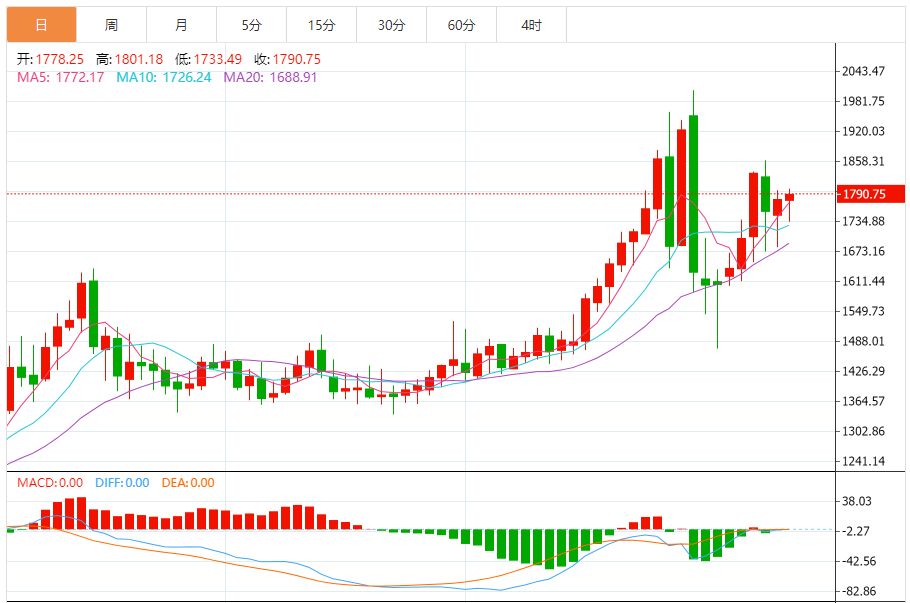
Task: Open the 5分 timeframe tab
Action: pyautogui.click(x=251, y=25)
